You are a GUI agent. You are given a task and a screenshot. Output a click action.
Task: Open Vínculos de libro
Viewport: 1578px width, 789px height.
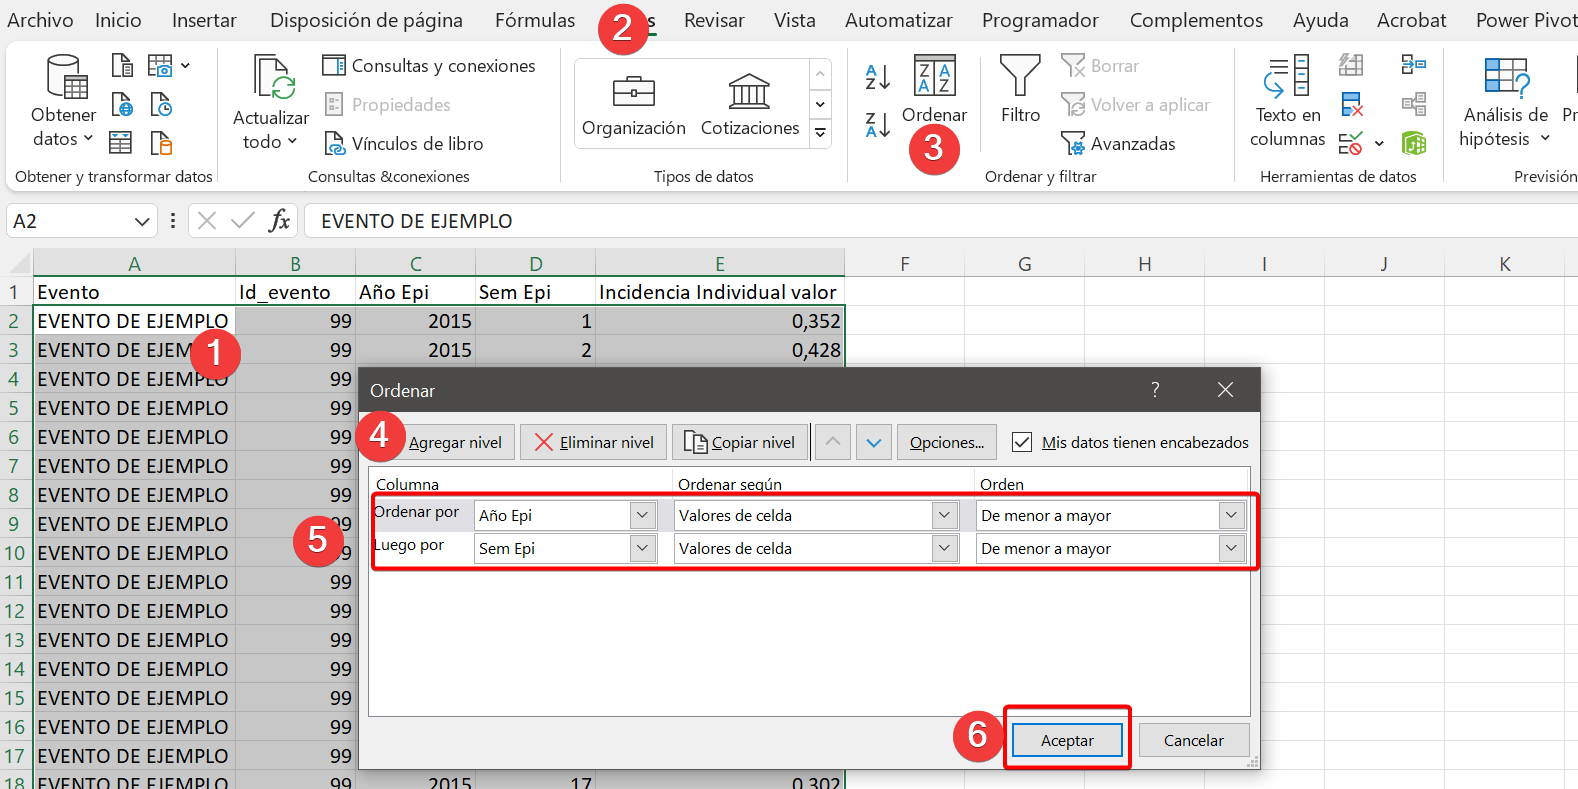click(x=403, y=144)
